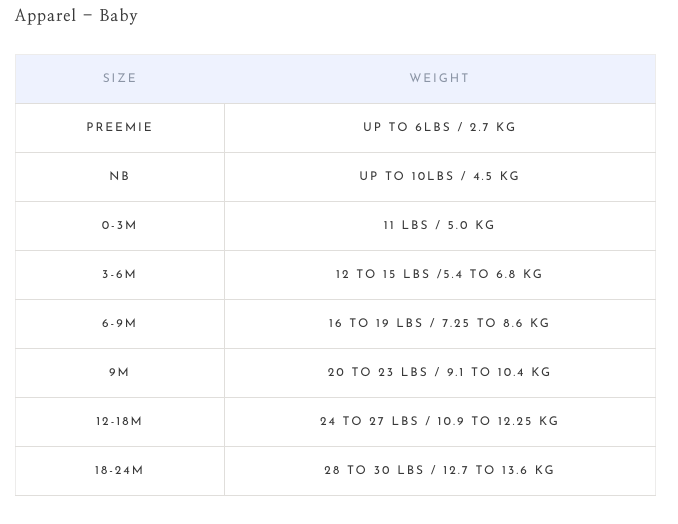678x524 pixels.
Task: Select the PREEMIE size cell
Action: pos(119,128)
